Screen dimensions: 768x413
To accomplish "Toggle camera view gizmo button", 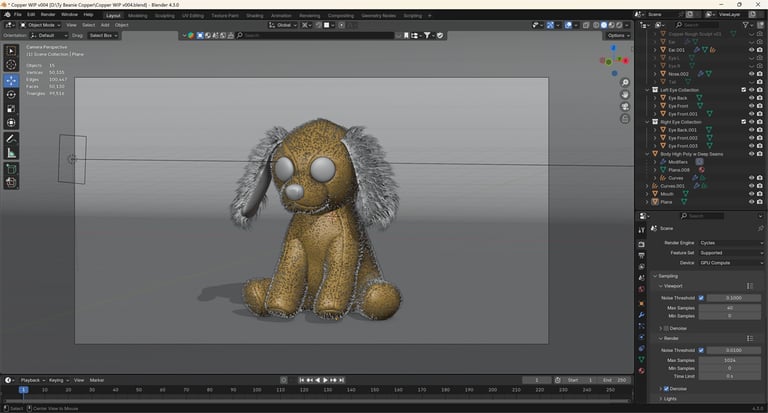I will pos(625,107).
